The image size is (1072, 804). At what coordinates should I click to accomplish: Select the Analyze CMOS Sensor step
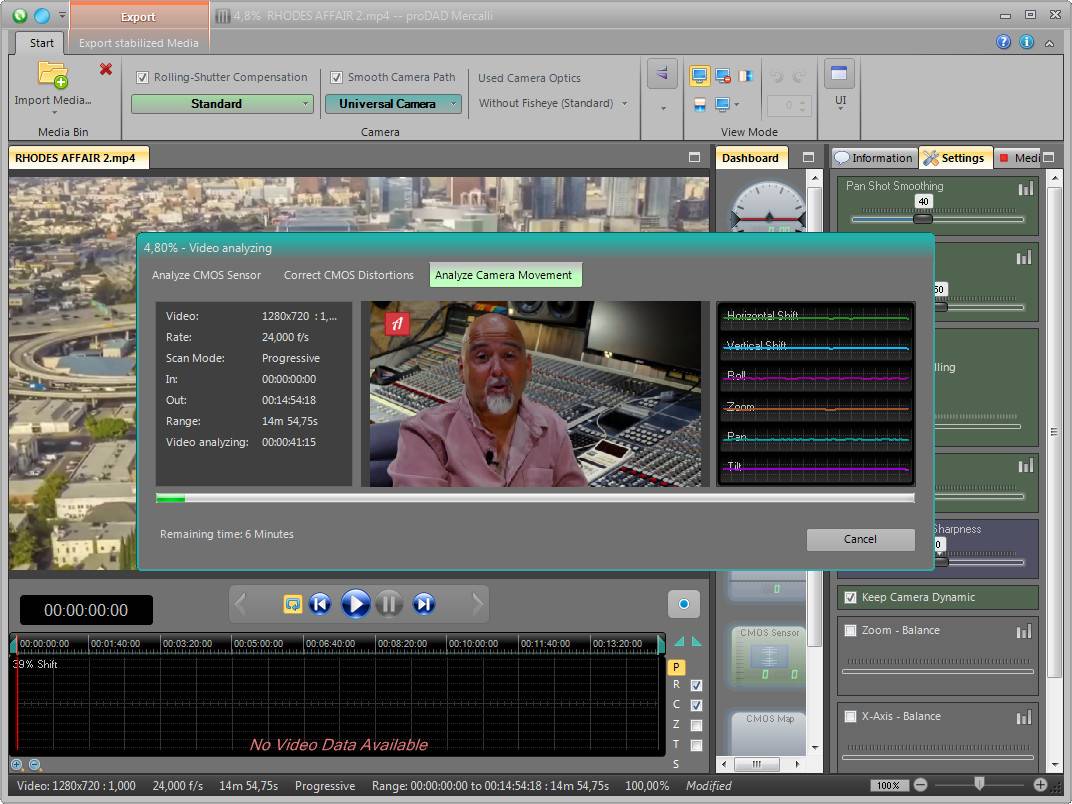[206, 275]
